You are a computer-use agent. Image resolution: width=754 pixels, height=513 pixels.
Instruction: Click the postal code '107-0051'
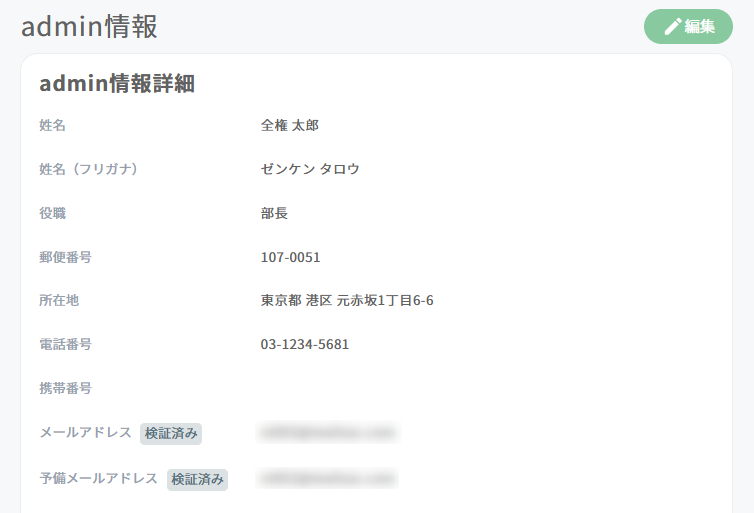pyautogui.click(x=290, y=257)
